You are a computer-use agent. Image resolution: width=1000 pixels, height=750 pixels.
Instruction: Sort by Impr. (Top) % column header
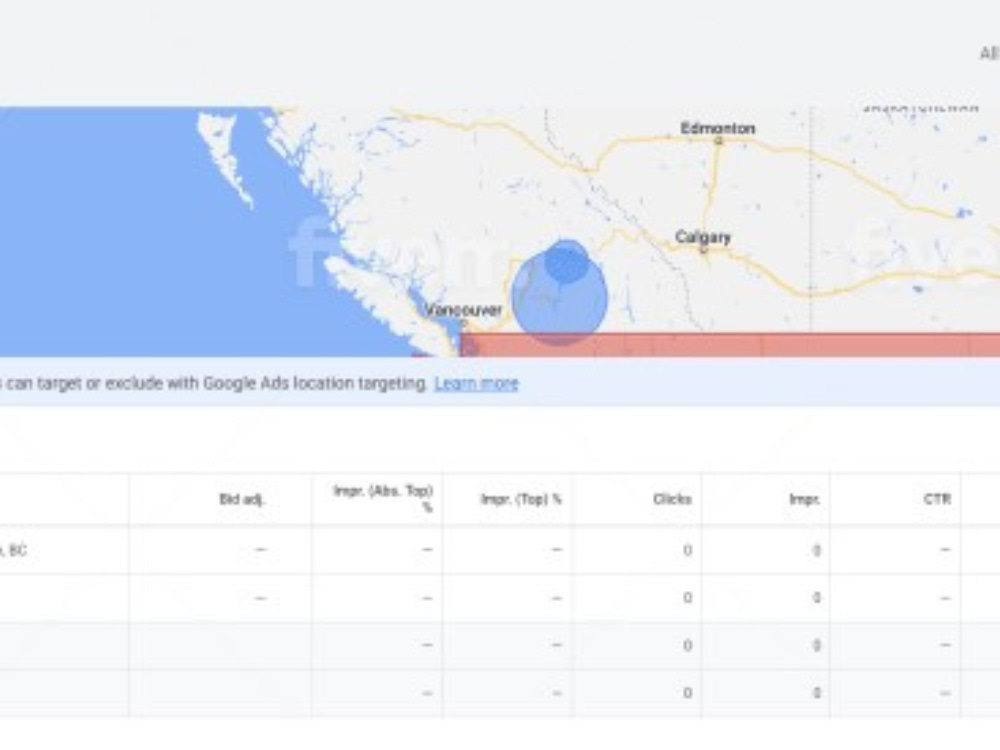pyautogui.click(x=521, y=499)
